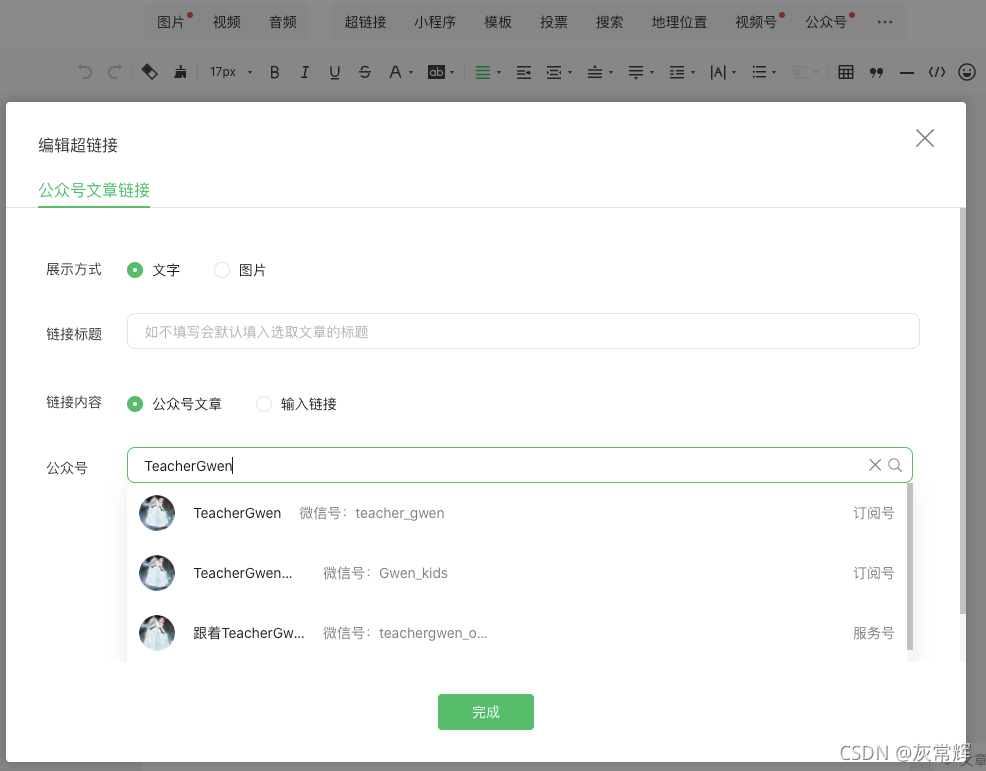The width and height of the screenshot is (986, 771).
Task: Select the clear formatting eraser icon
Action: click(x=149, y=72)
